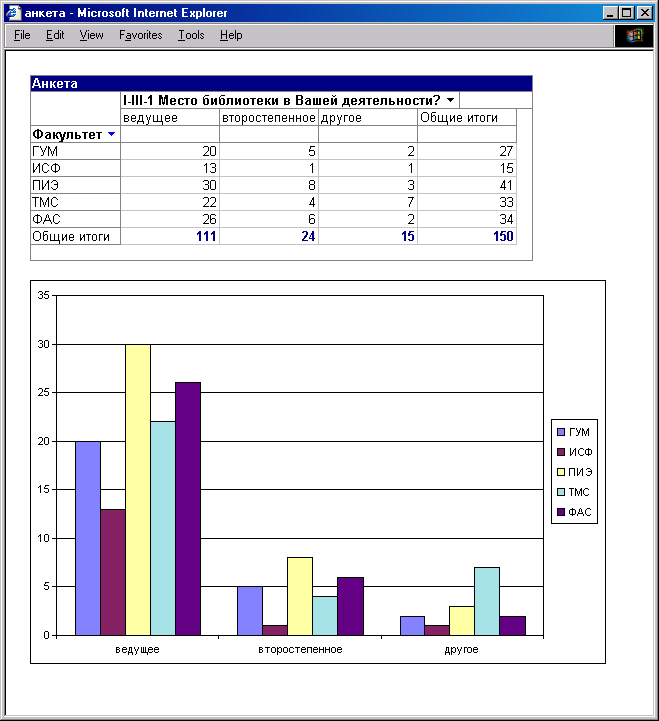
Task: Click the ТМС row total cell 33
Action: pyautogui.click(x=467, y=202)
